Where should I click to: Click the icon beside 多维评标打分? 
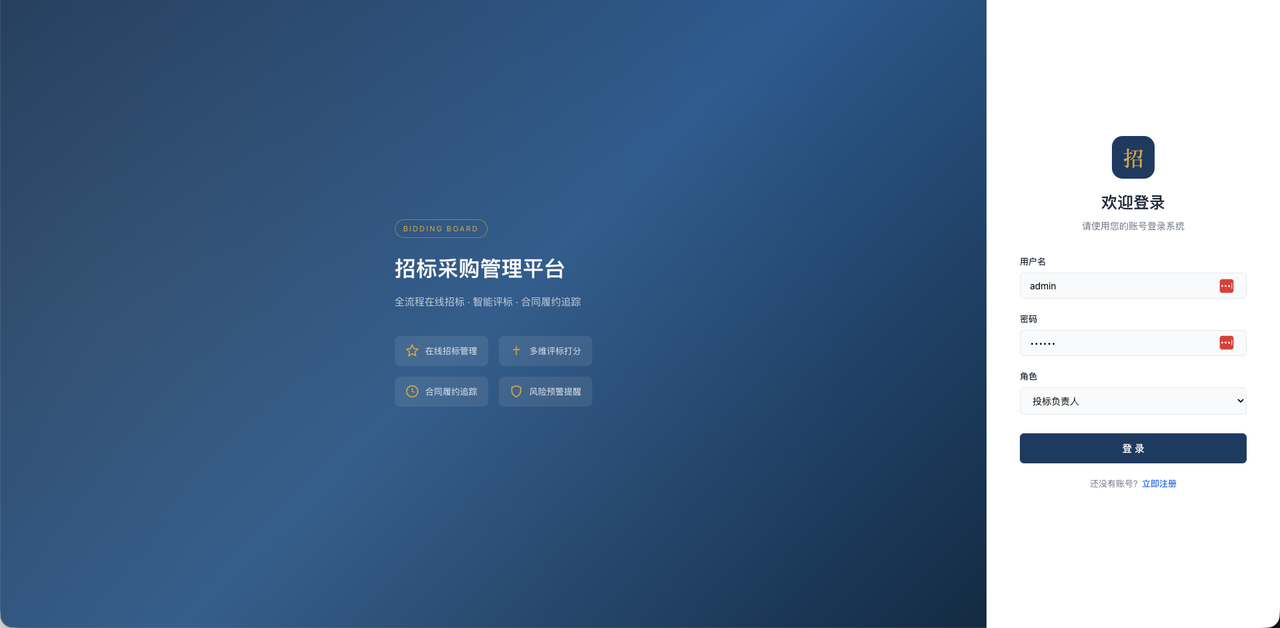click(x=516, y=351)
